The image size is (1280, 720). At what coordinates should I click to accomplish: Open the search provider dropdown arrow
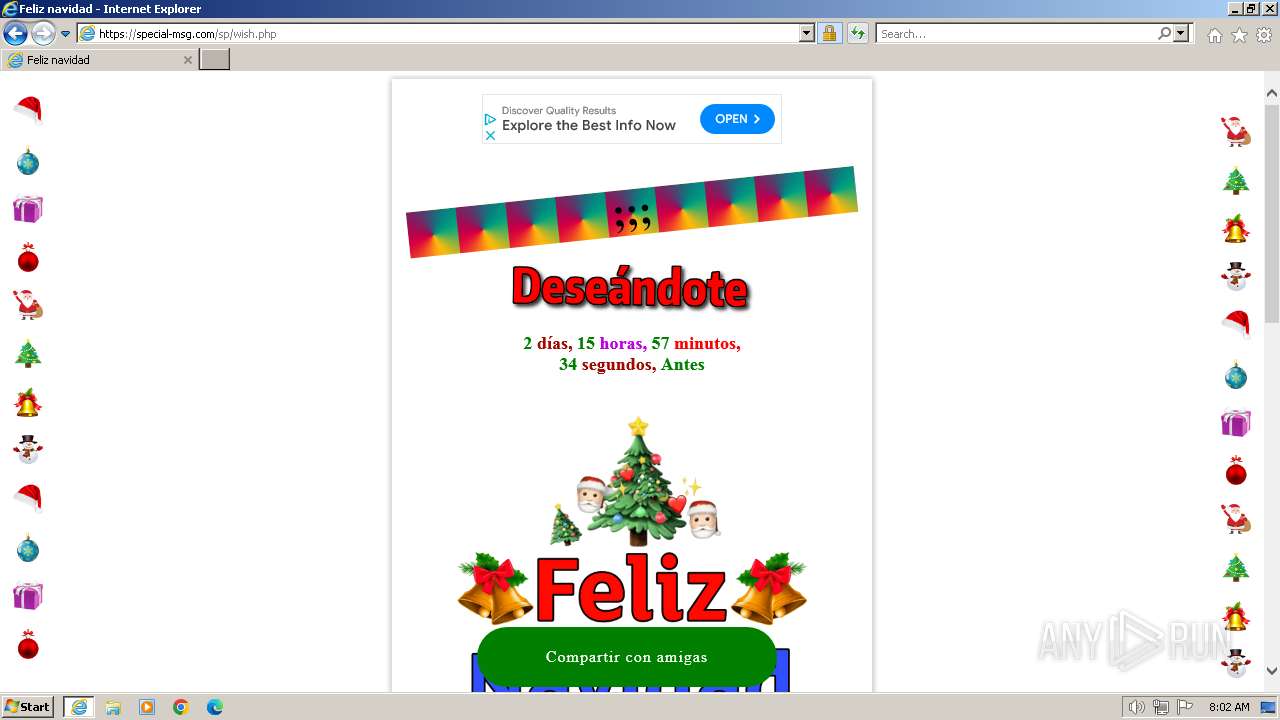pos(1181,33)
